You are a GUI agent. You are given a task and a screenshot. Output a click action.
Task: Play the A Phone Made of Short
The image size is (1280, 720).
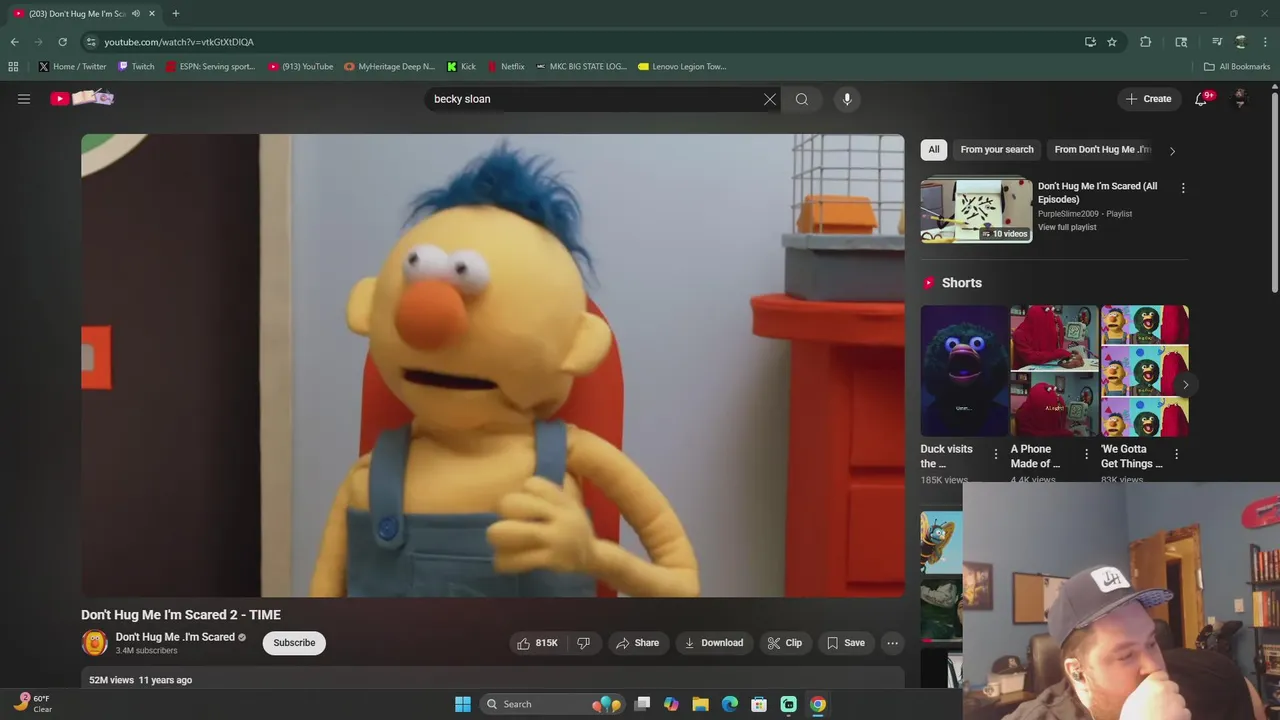[1054, 371]
